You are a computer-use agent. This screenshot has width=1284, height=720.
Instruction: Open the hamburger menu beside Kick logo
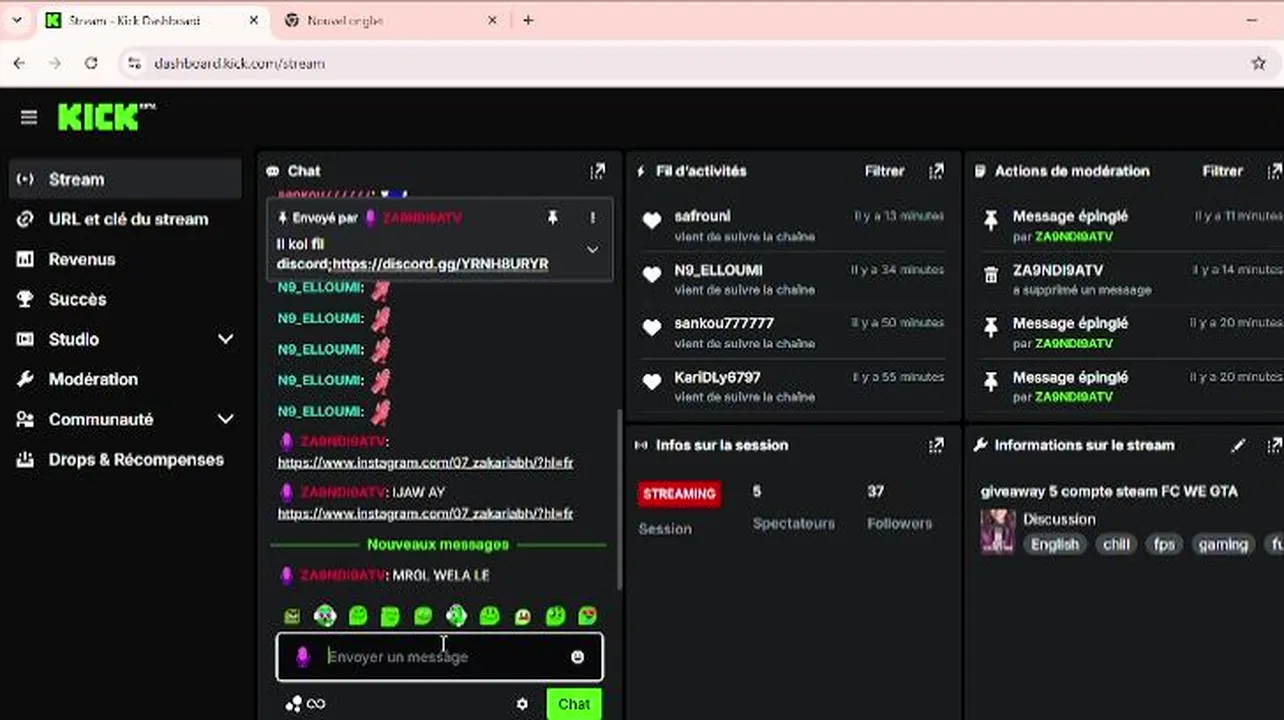pos(29,118)
